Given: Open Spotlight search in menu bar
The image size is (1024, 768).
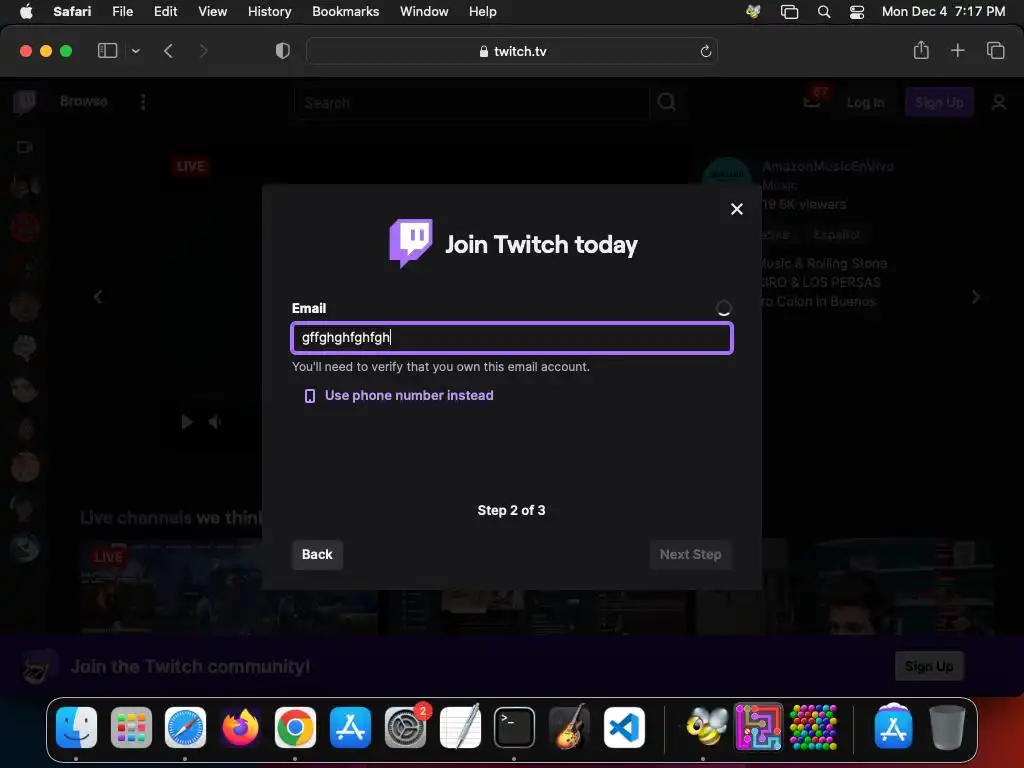Looking at the screenshot, I should click(824, 11).
